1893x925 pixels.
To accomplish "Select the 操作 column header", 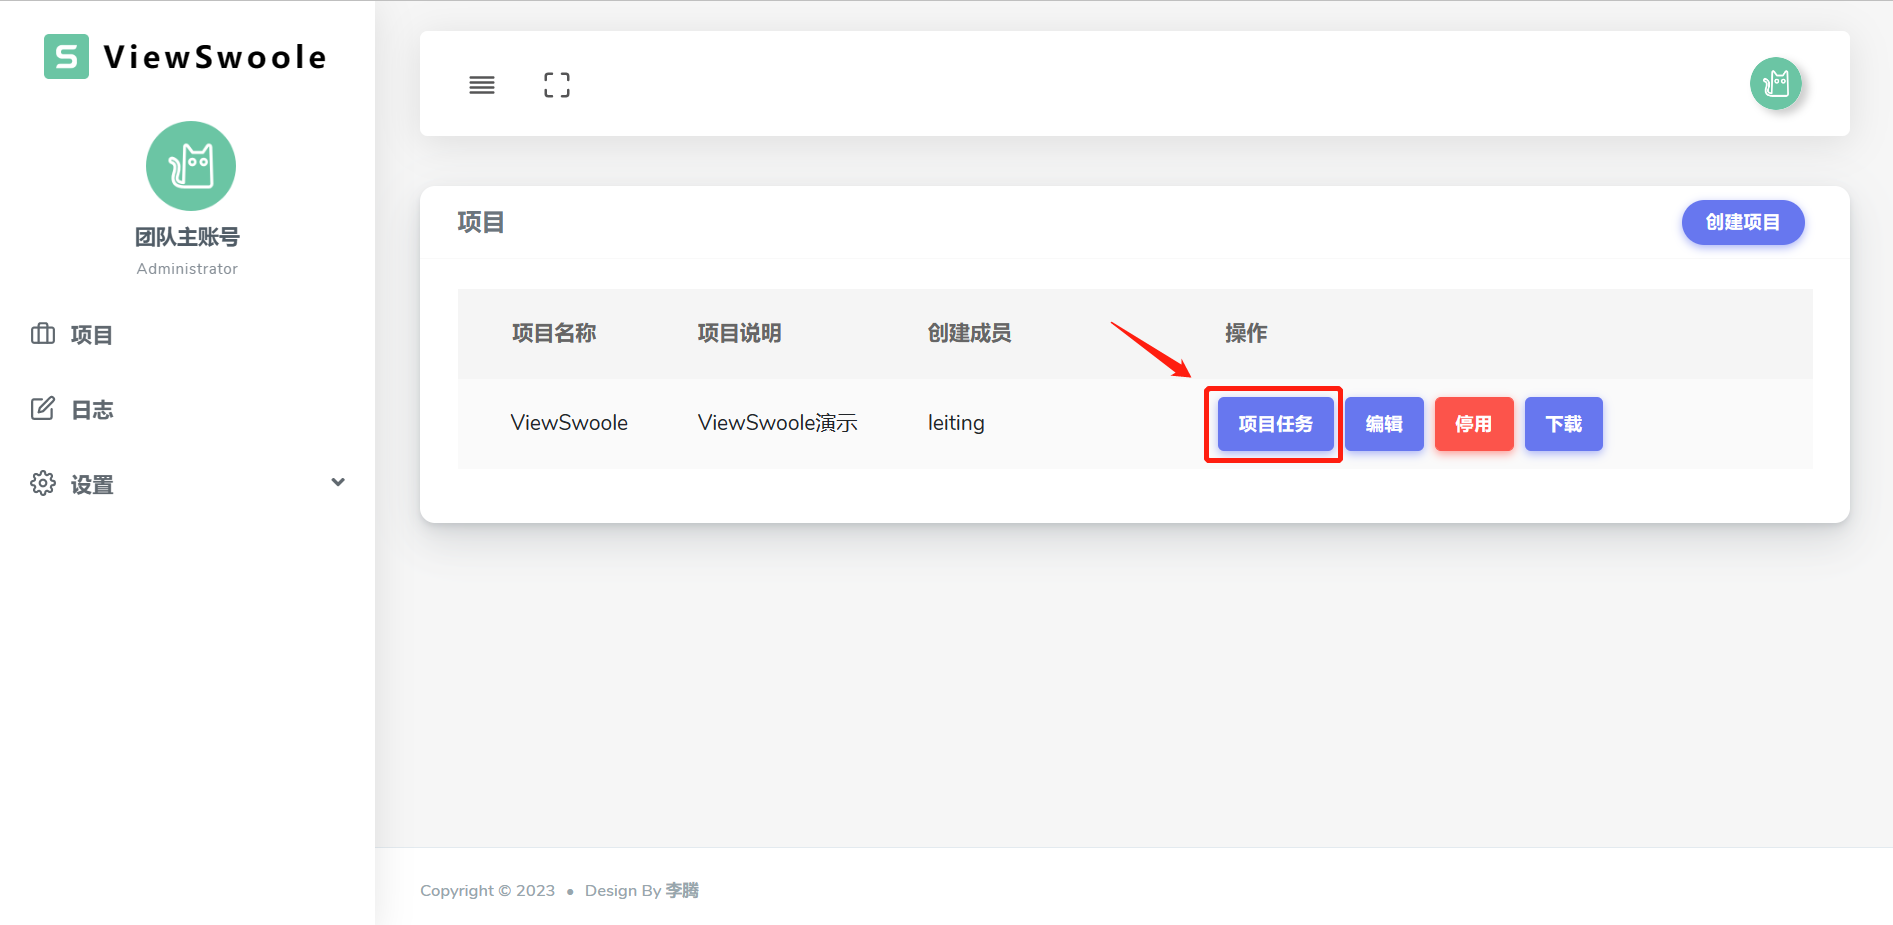I will [x=1246, y=333].
